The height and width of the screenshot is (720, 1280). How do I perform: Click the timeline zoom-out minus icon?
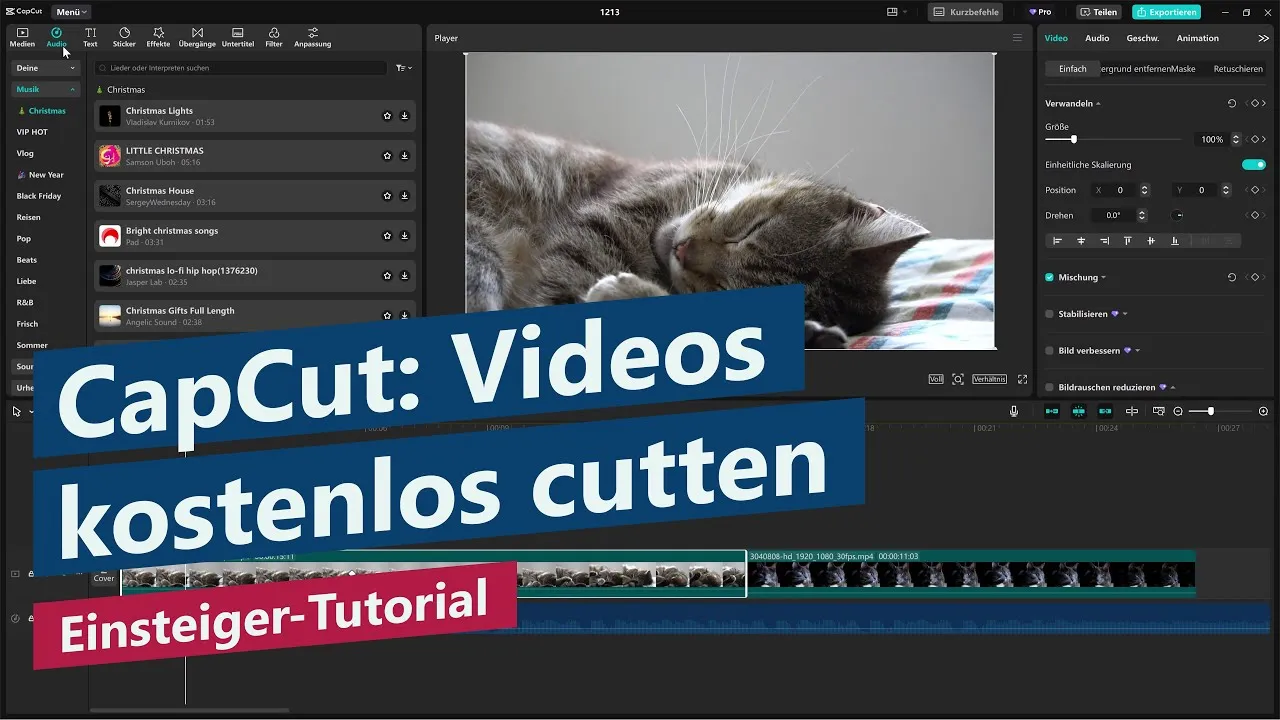pyautogui.click(x=1178, y=411)
